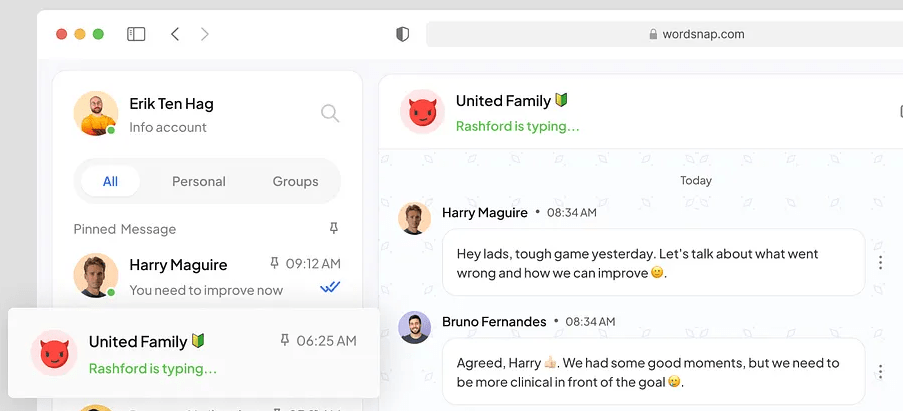
Task: Click the United Family devil avatar in header
Action: 422,112
